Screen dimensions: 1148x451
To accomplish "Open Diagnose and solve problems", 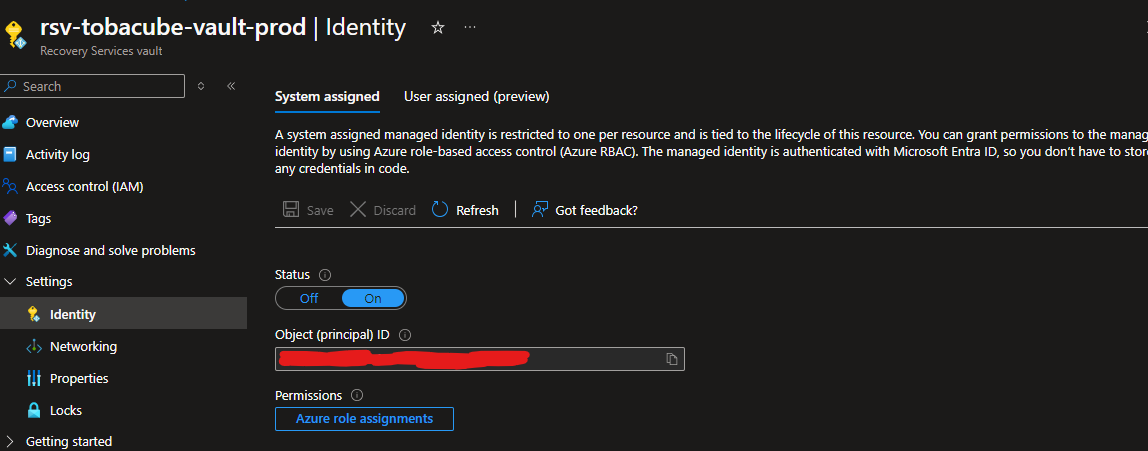I will pos(111,250).
